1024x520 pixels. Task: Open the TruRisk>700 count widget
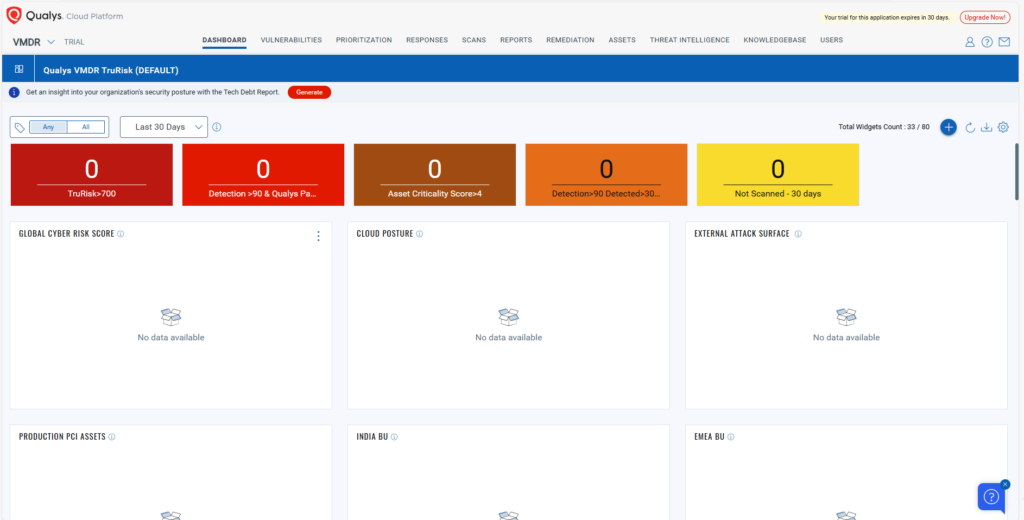(92, 175)
